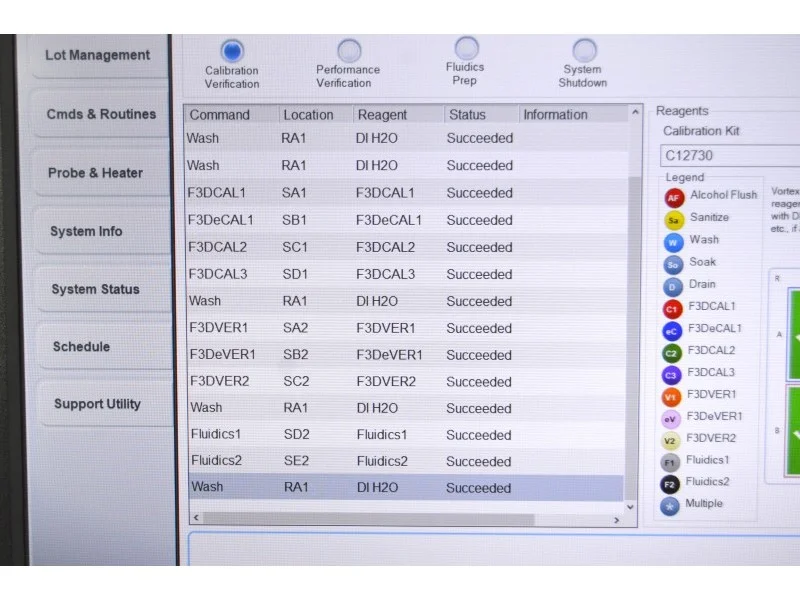Select the F3DVER1 command row

(407, 328)
